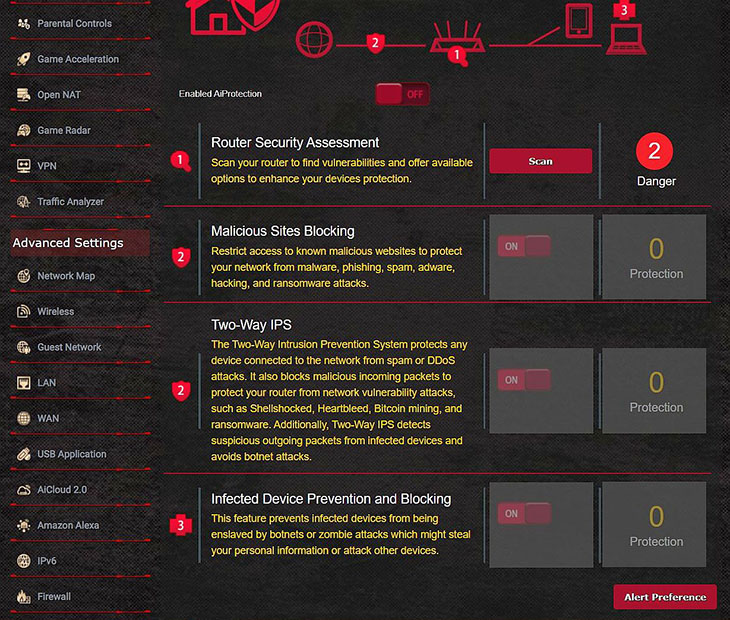Click the Amazon Alexa icon
The width and height of the screenshot is (730, 620).
[x=24, y=525]
